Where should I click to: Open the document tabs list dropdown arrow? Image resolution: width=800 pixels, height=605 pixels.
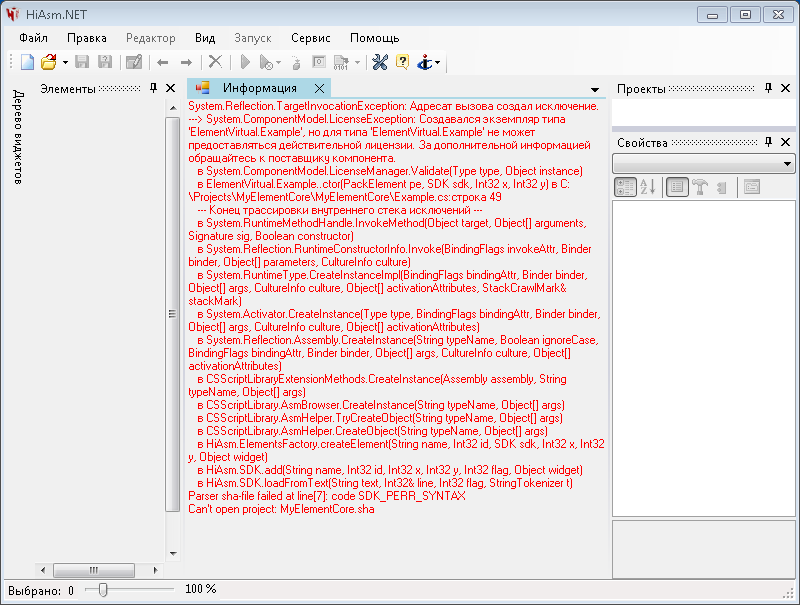(x=596, y=89)
